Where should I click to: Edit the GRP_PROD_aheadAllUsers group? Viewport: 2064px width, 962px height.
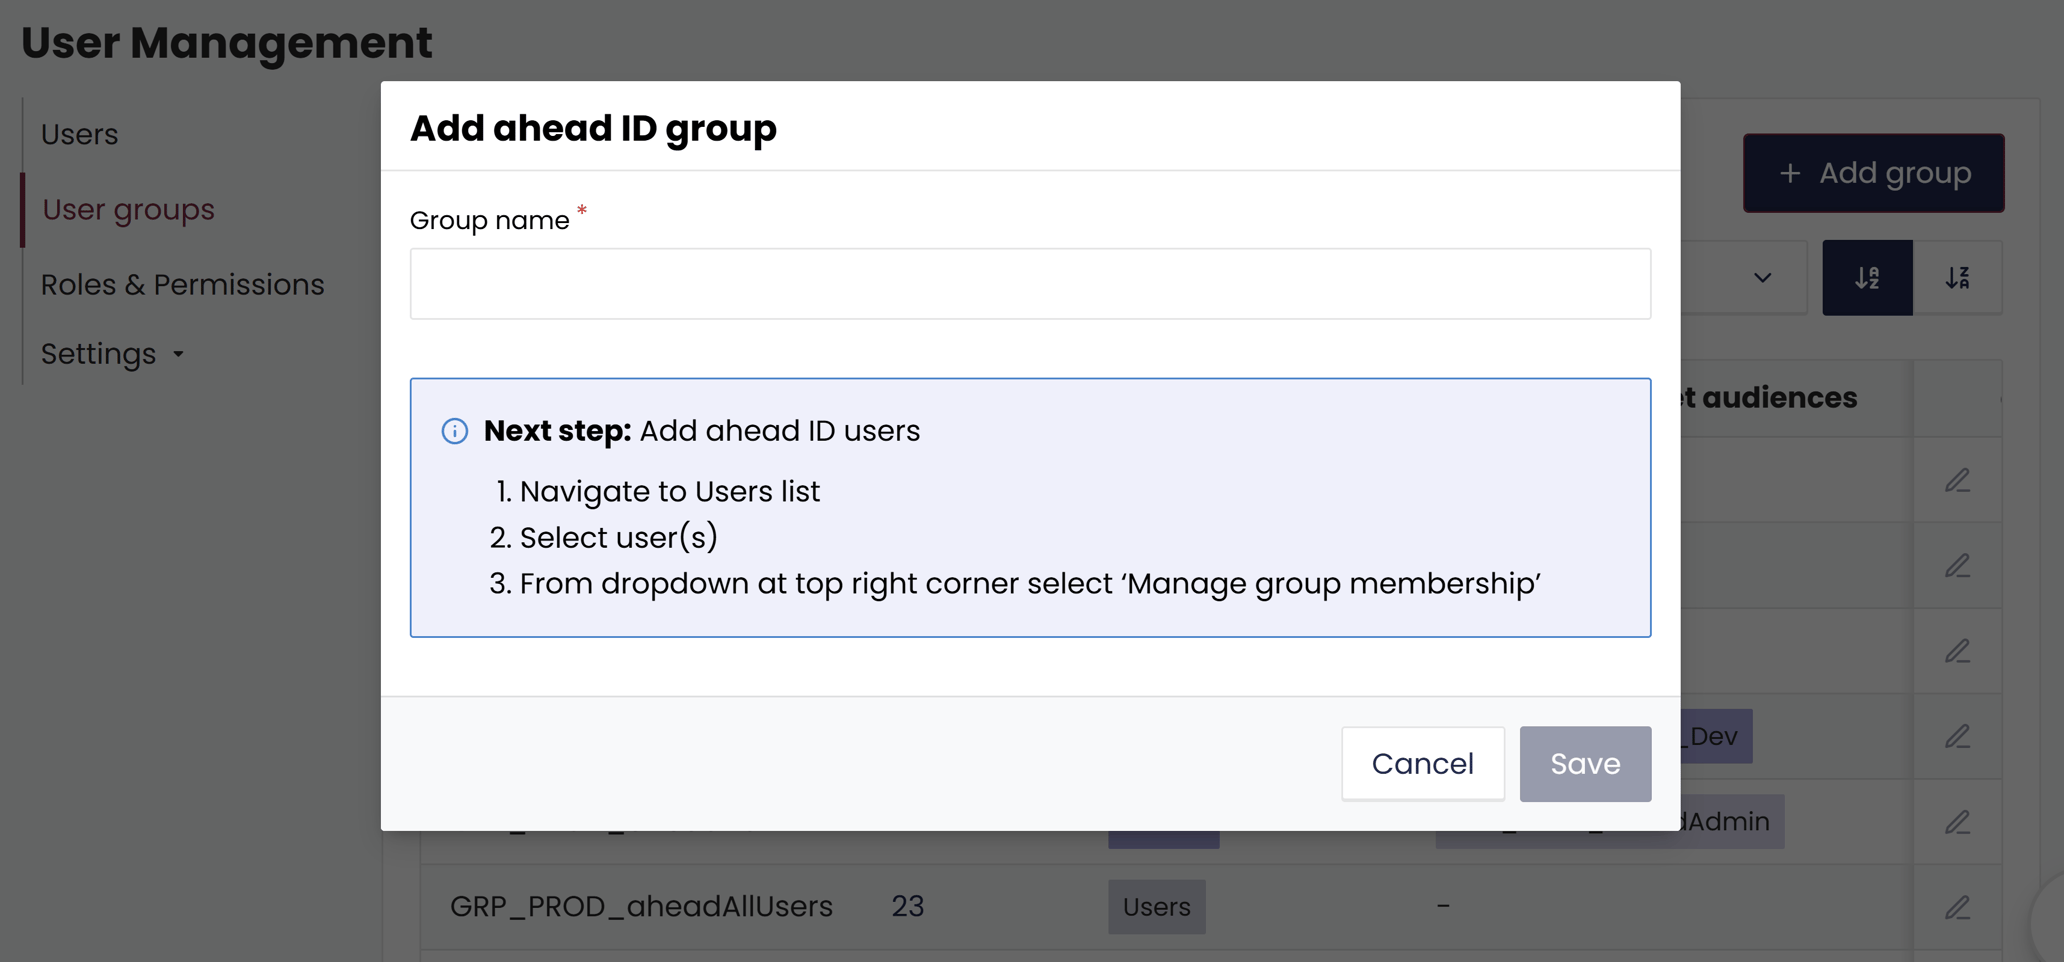(x=1957, y=907)
